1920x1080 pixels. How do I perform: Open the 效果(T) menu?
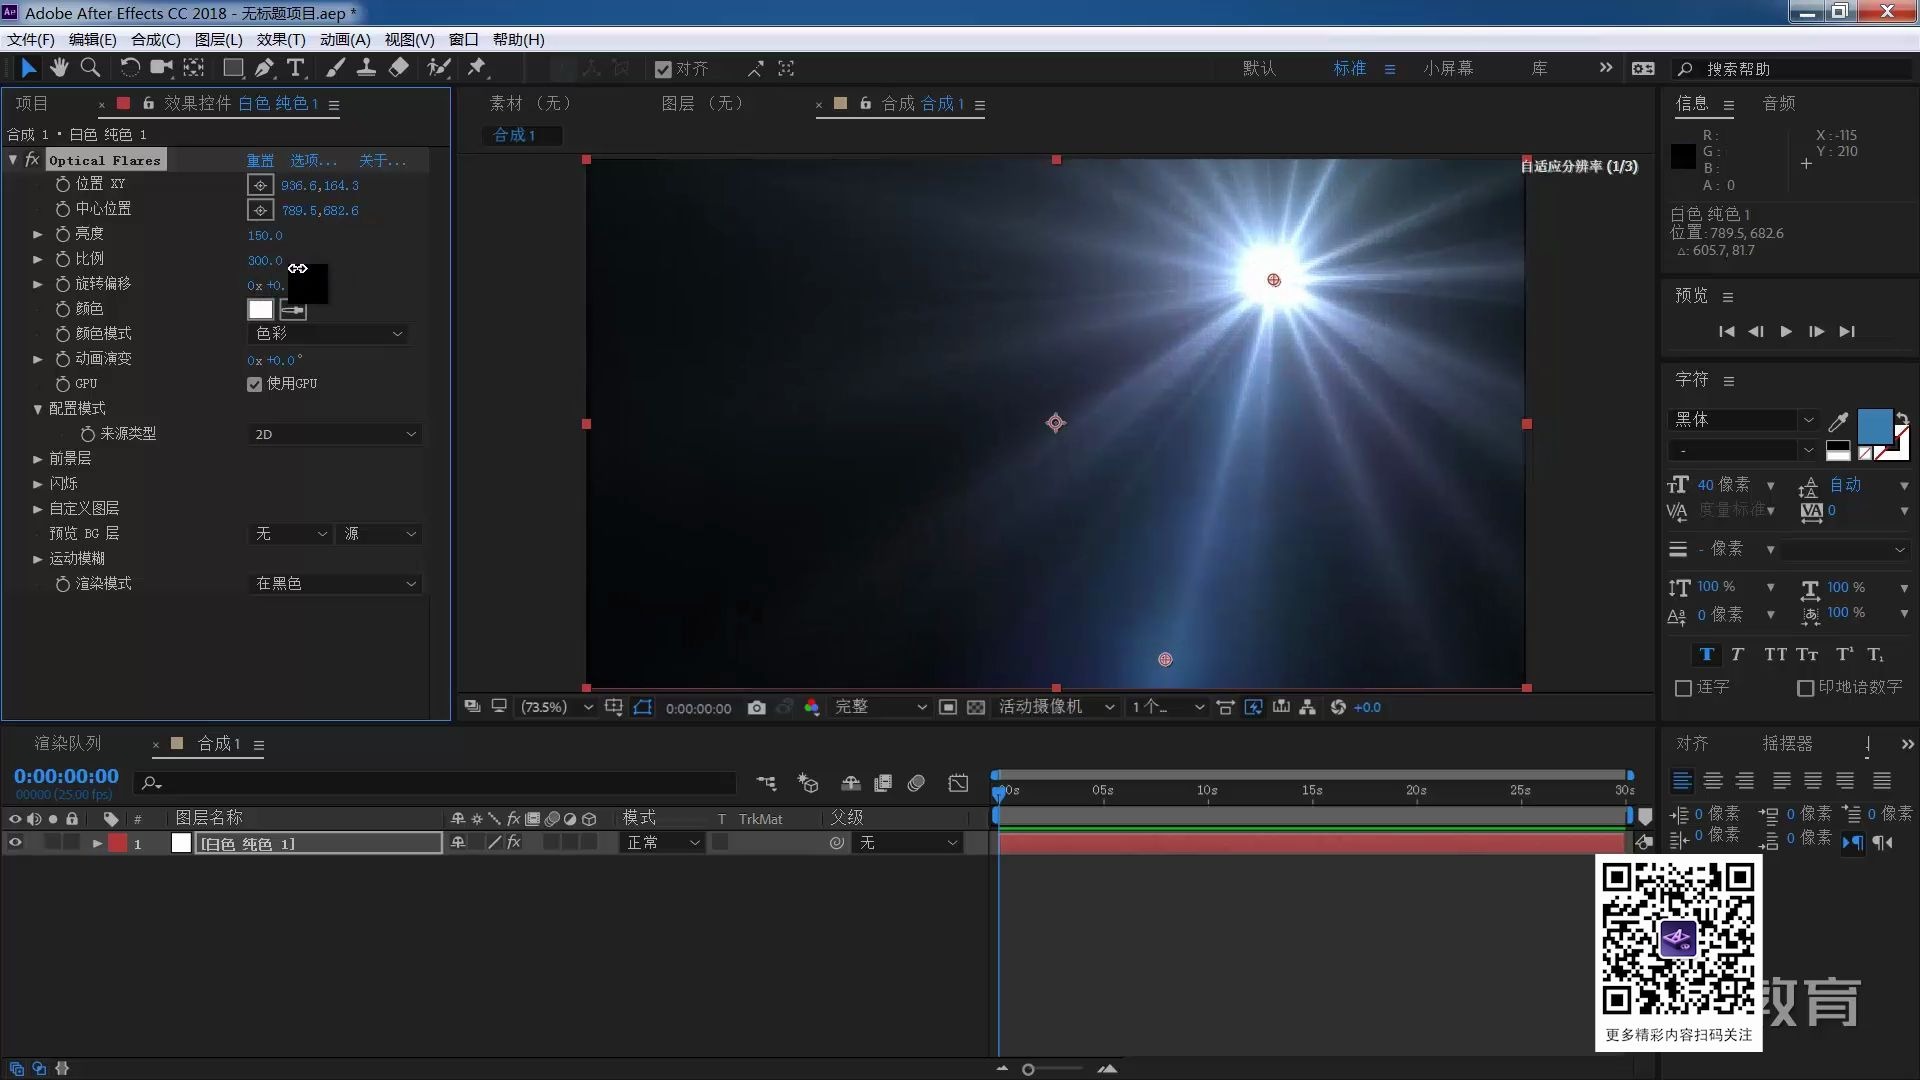coord(281,40)
